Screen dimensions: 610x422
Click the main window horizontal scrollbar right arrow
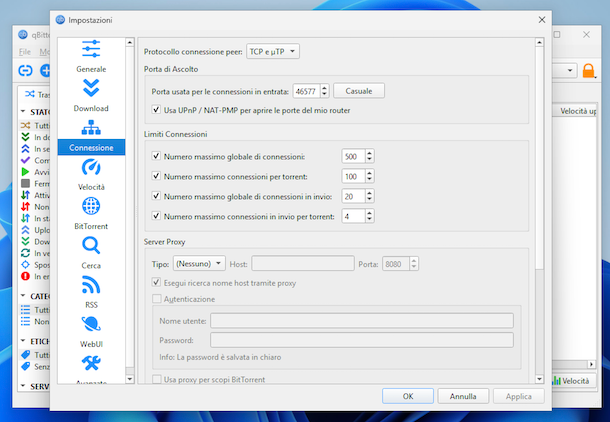coord(591,364)
